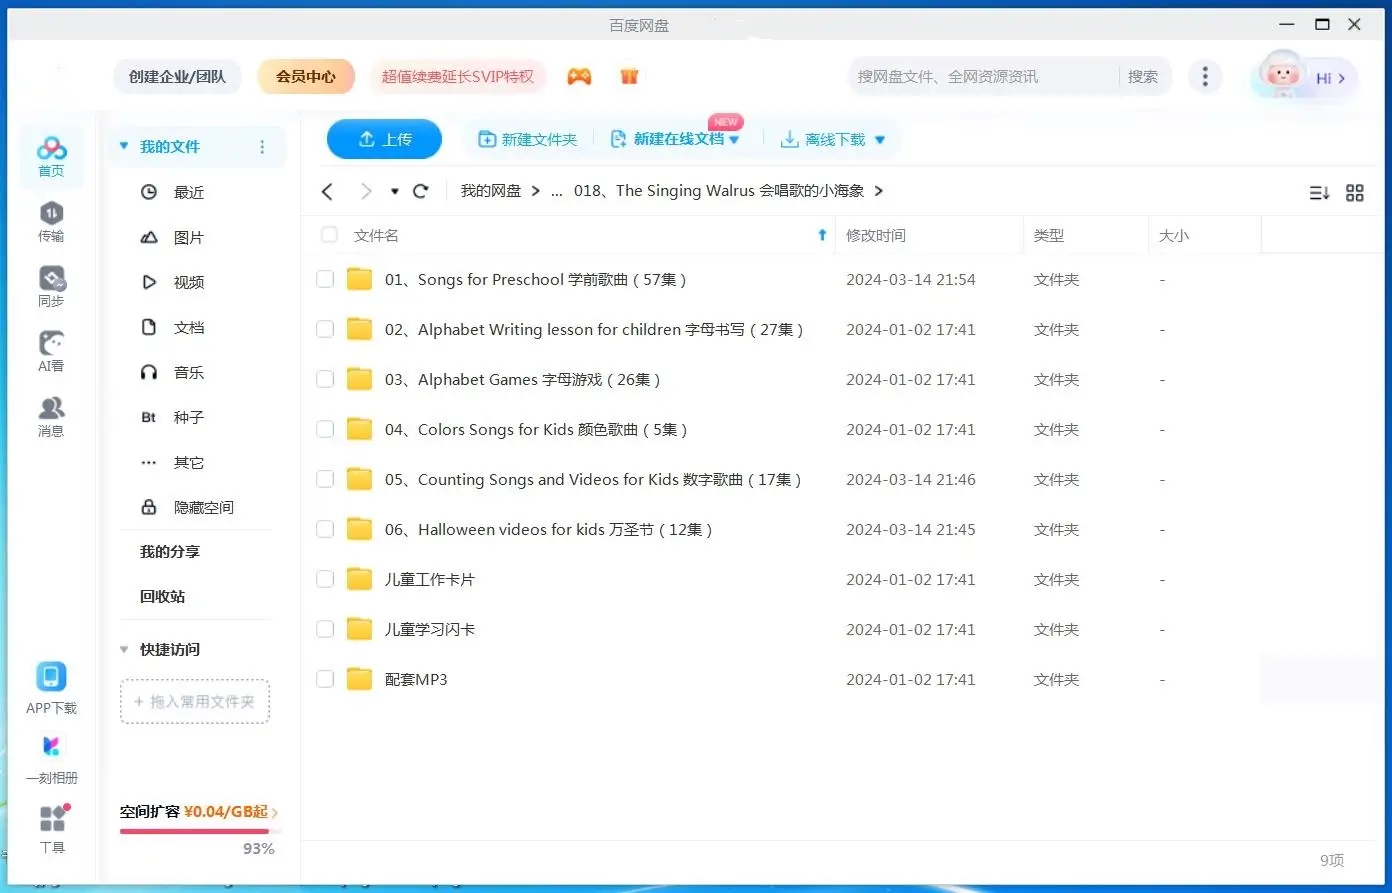Image resolution: width=1392 pixels, height=893 pixels.
Task: Open 回收站 in the left panel
Action: pyautogui.click(x=162, y=596)
